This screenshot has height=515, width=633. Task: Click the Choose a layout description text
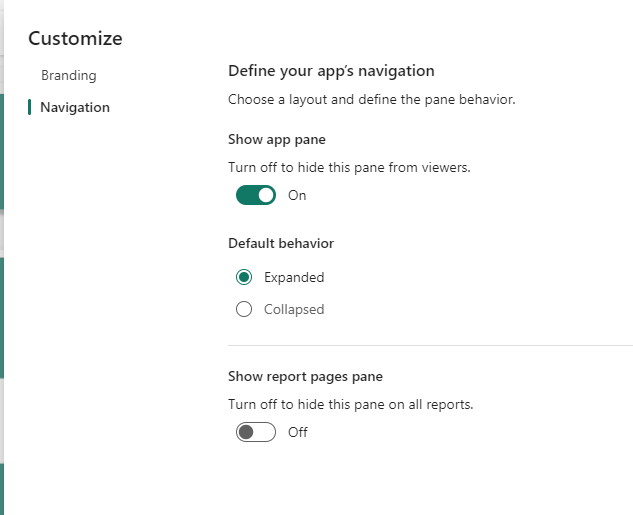pyautogui.click(x=371, y=100)
